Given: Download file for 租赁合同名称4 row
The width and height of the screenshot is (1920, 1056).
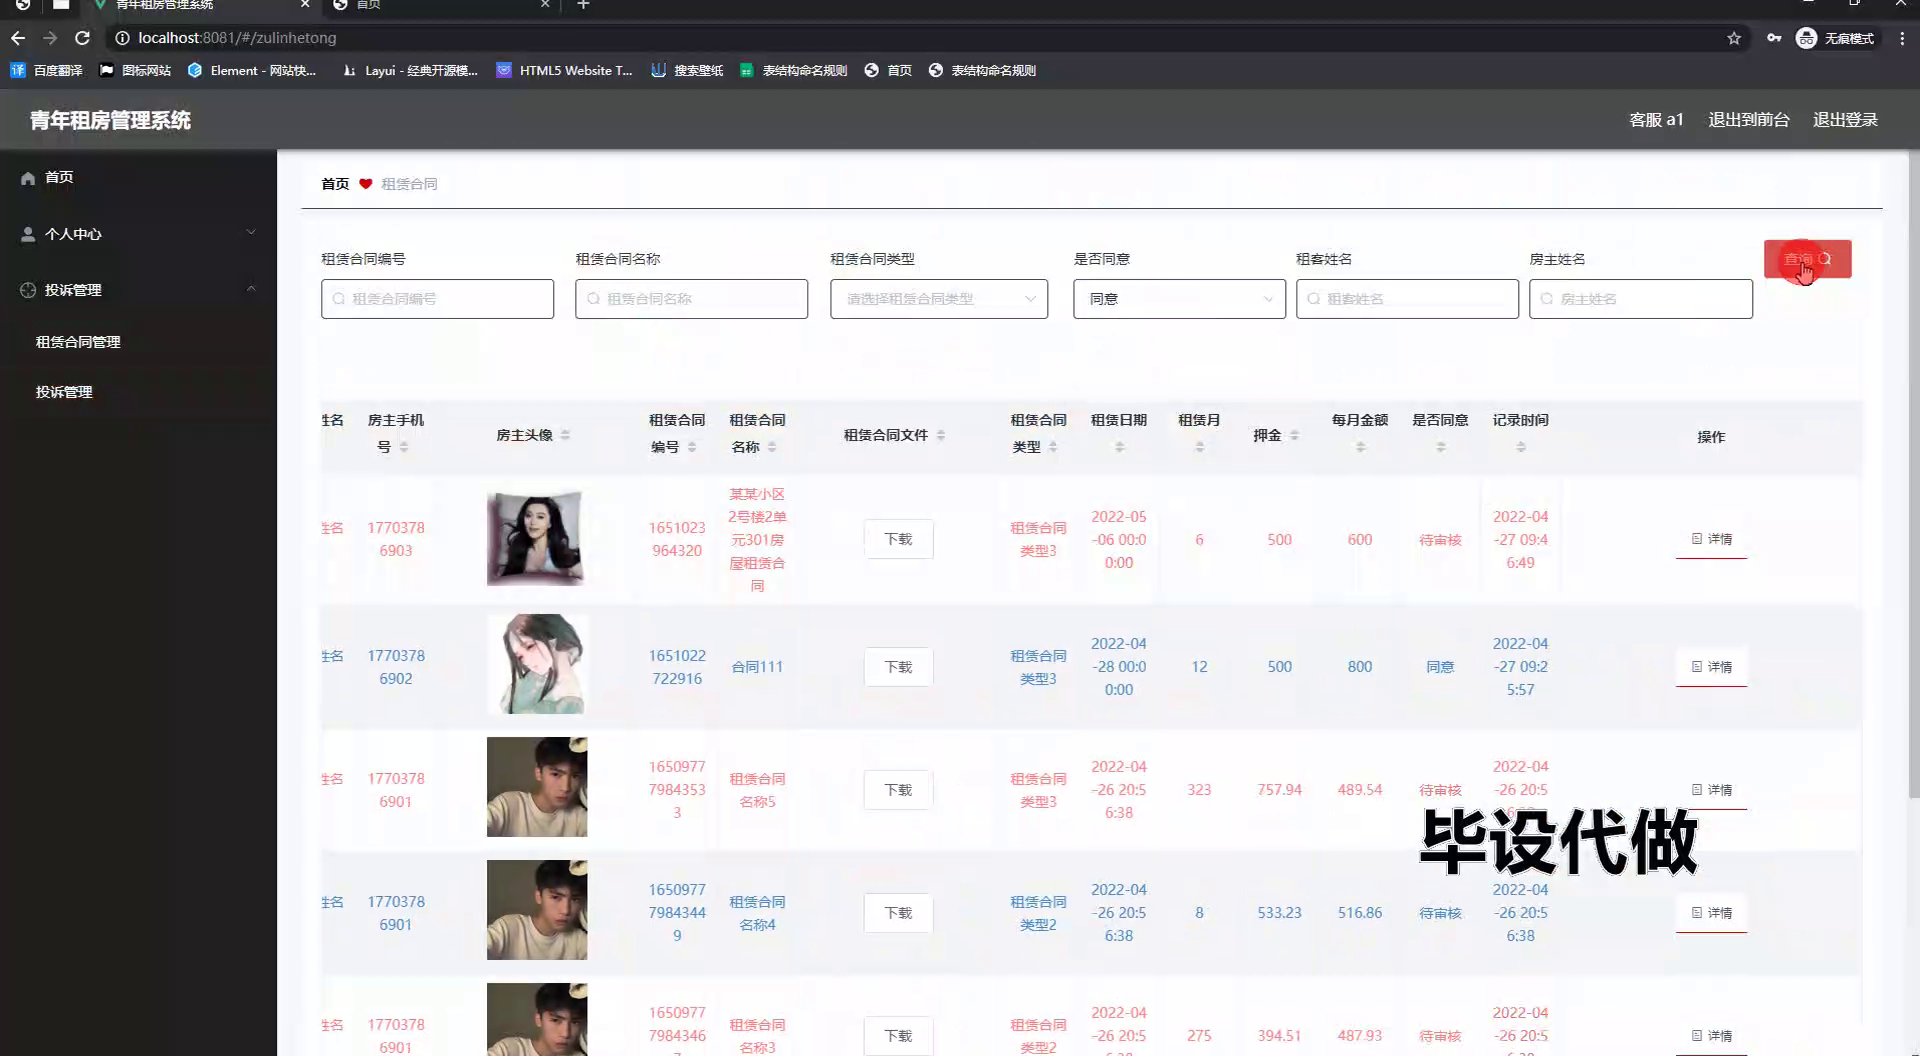Looking at the screenshot, I should [898, 913].
